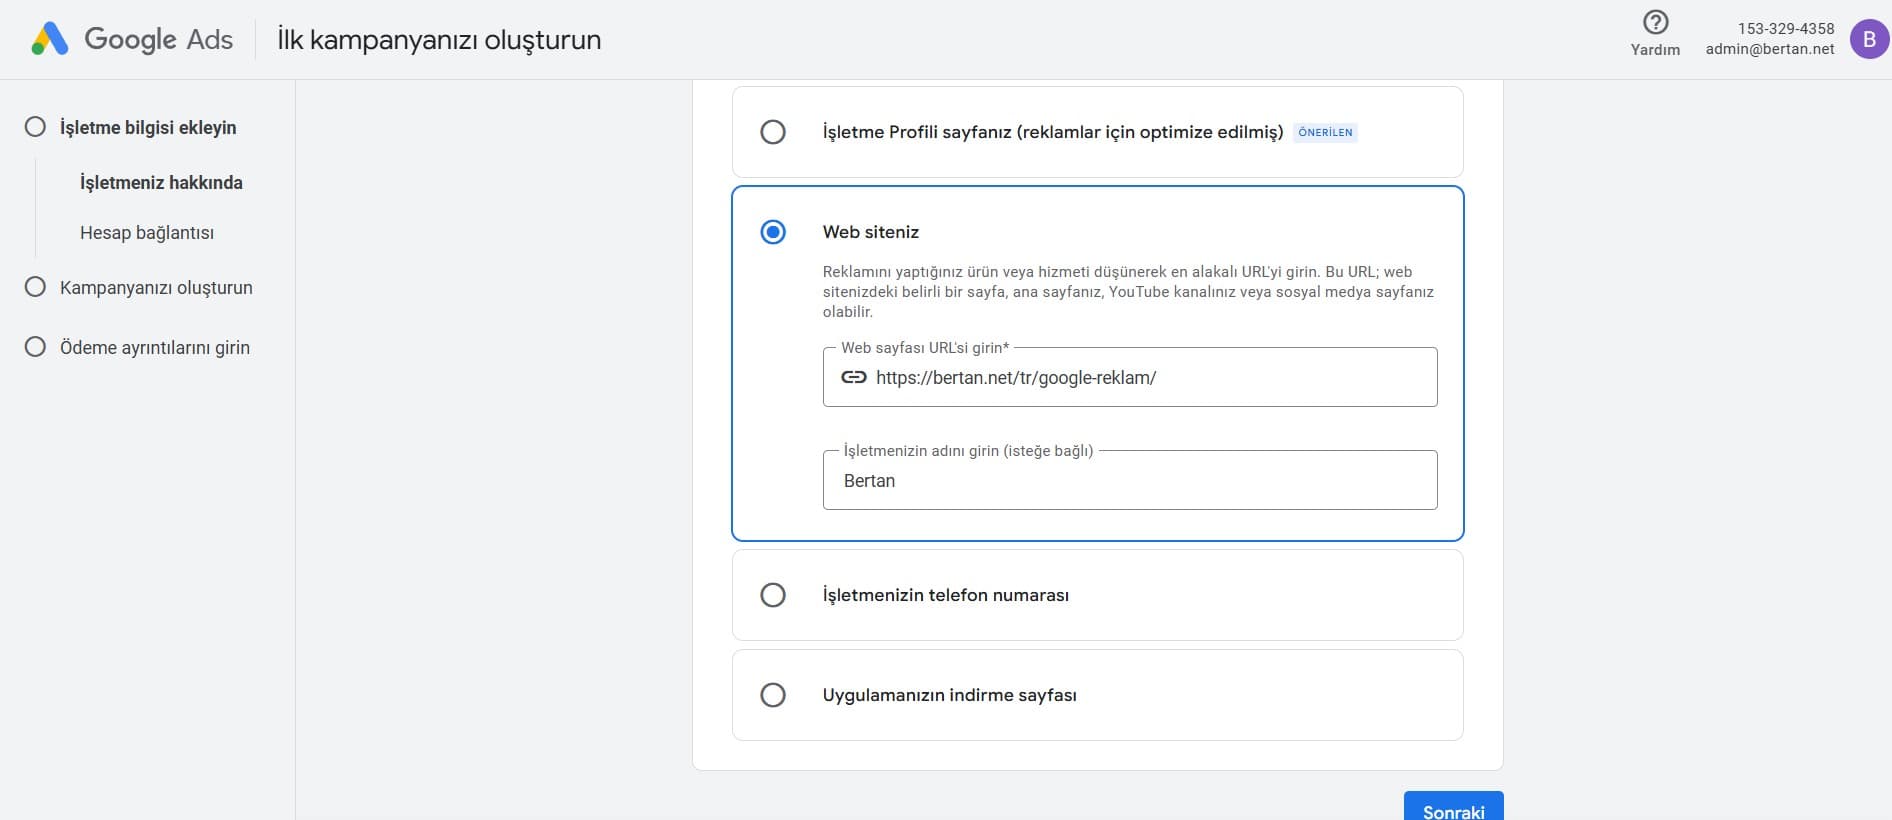Click the link icon in the URL field
The height and width of the screenshot is (820, 1892).
pos(854,377)
